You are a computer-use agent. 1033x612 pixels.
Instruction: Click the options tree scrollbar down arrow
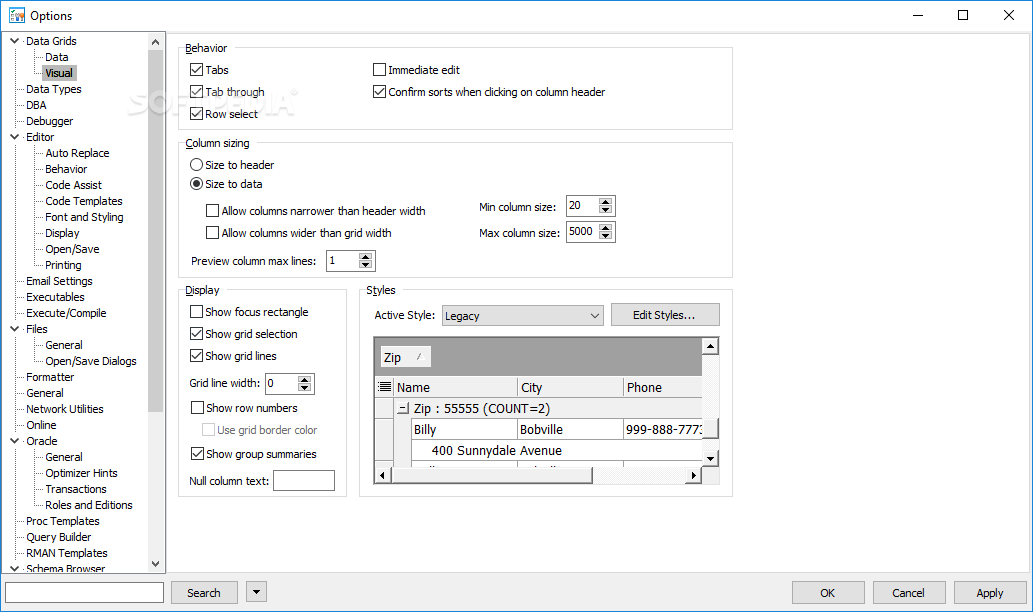click(x=155, y=564)
